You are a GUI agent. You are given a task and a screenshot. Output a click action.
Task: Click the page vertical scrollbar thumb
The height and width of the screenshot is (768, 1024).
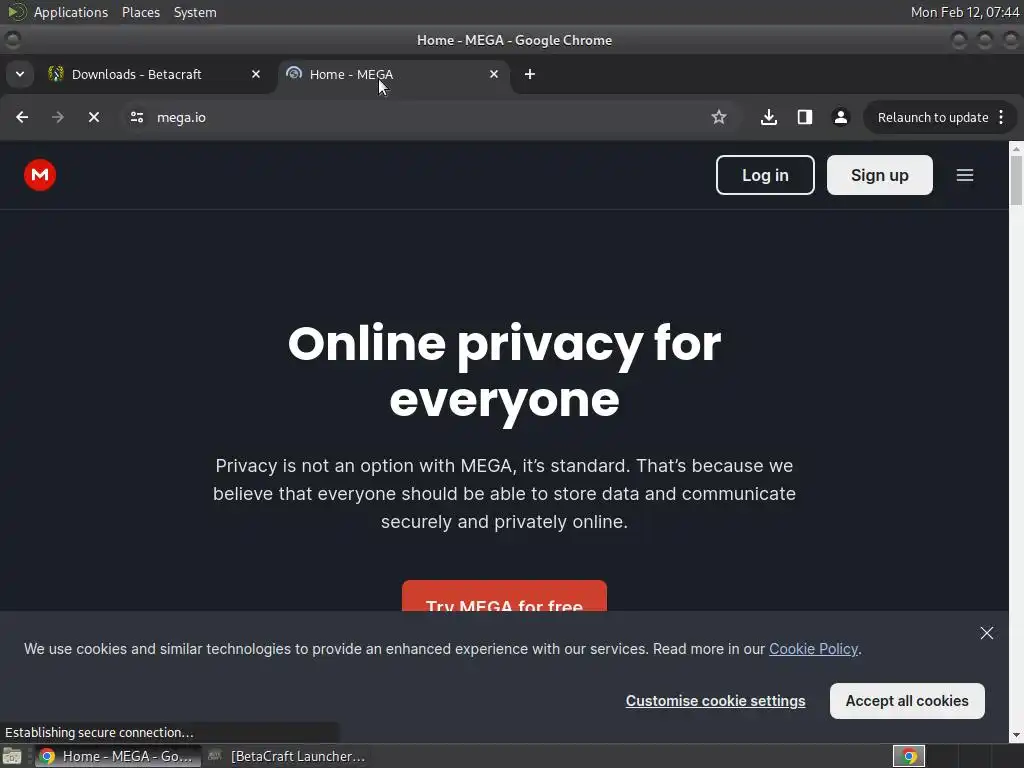(x=1016, y=181)
